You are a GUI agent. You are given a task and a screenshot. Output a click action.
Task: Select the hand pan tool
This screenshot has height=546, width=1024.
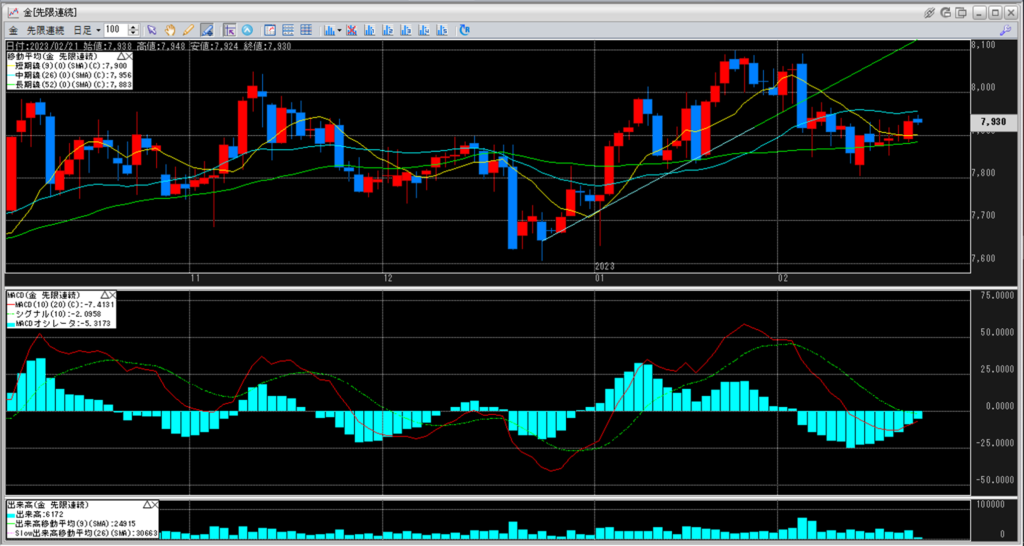170,30
